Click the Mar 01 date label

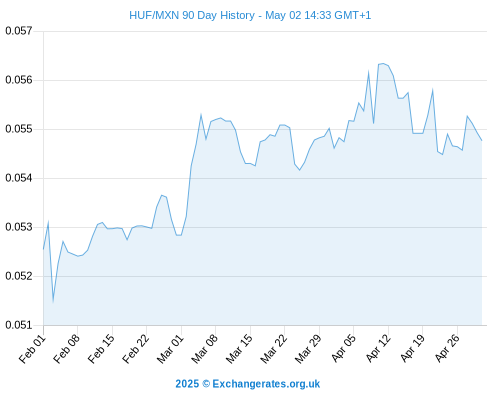[170, 348]
